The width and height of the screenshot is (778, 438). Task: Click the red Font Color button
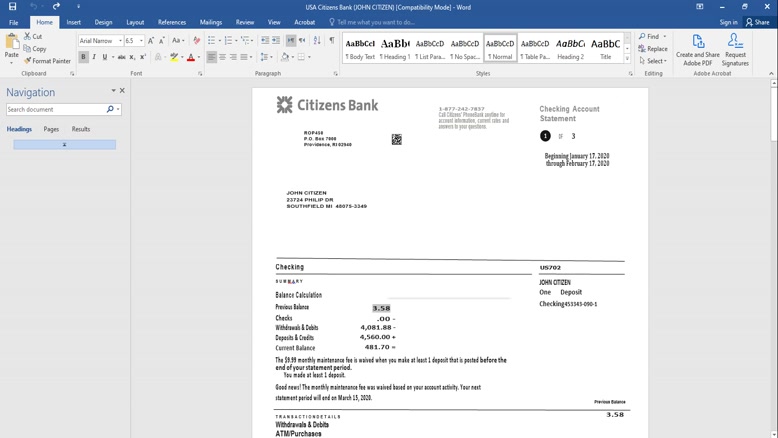tap(191, 57)
